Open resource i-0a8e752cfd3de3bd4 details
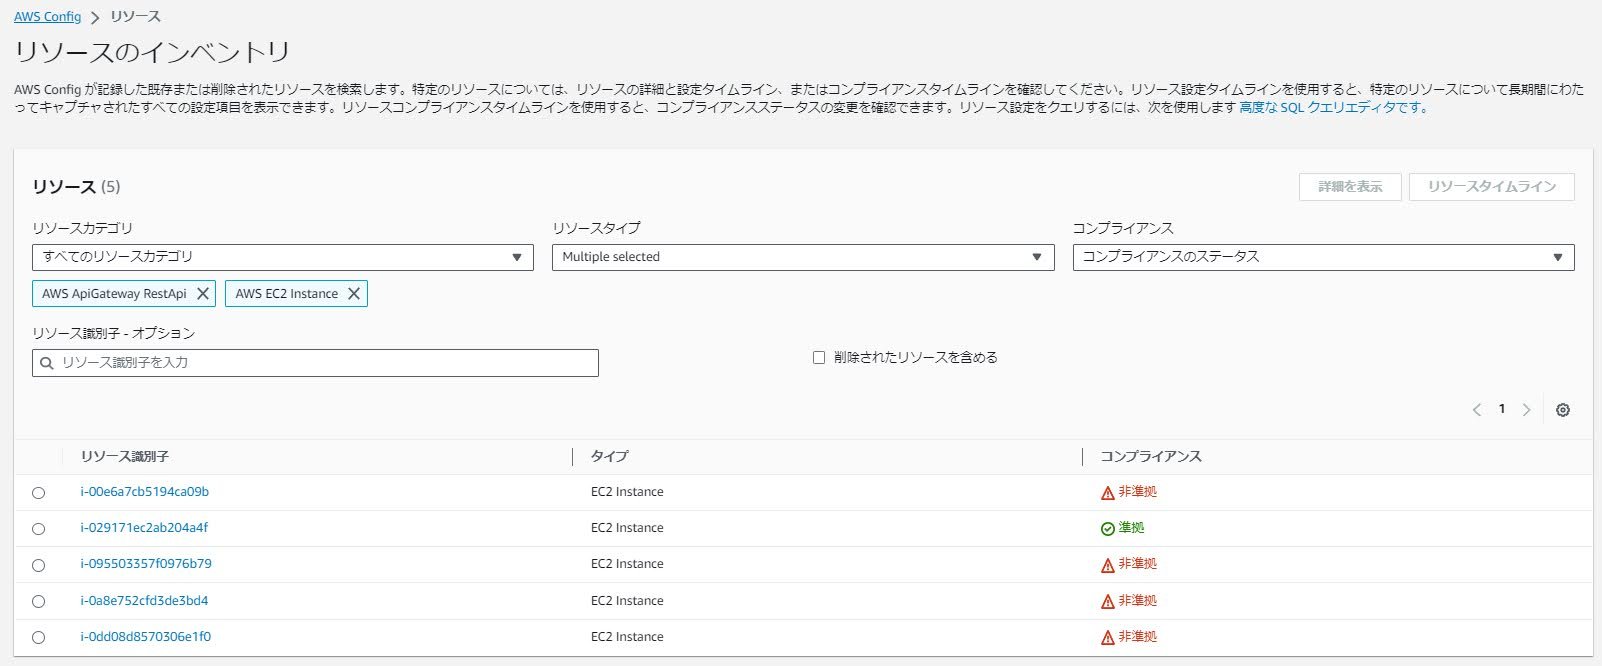Screen dimensions: 1602x666 pos(144,601)
